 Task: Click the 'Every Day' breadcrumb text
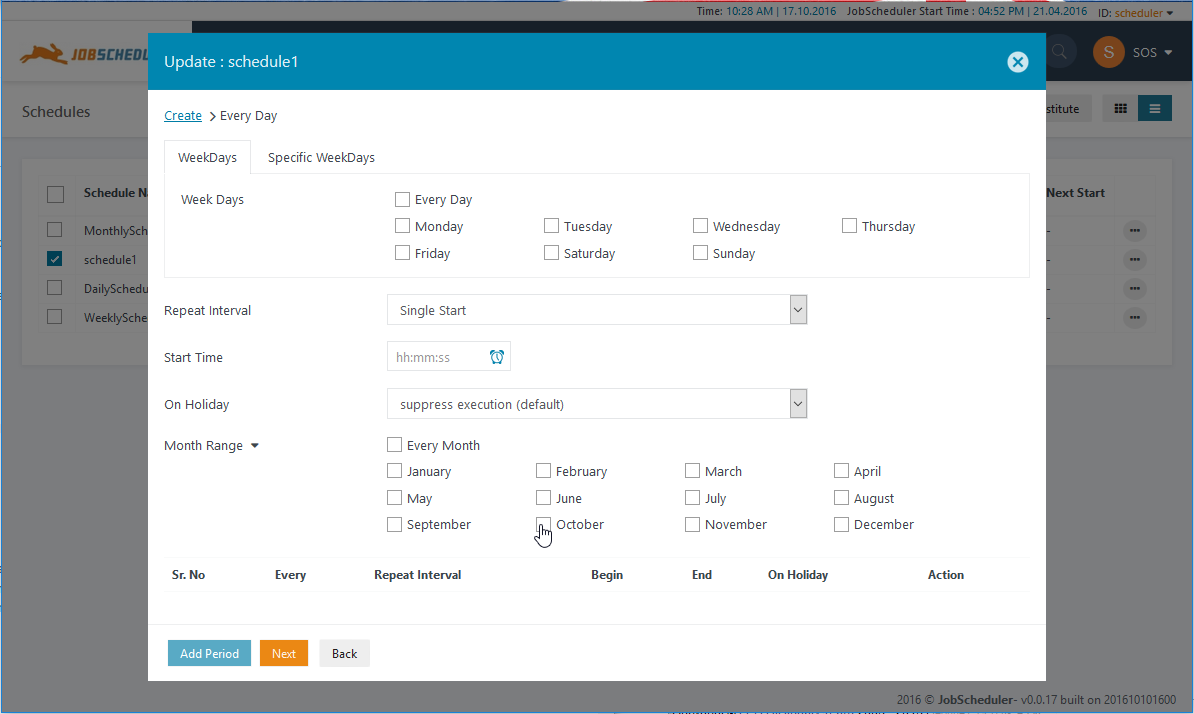coord(248,116)
